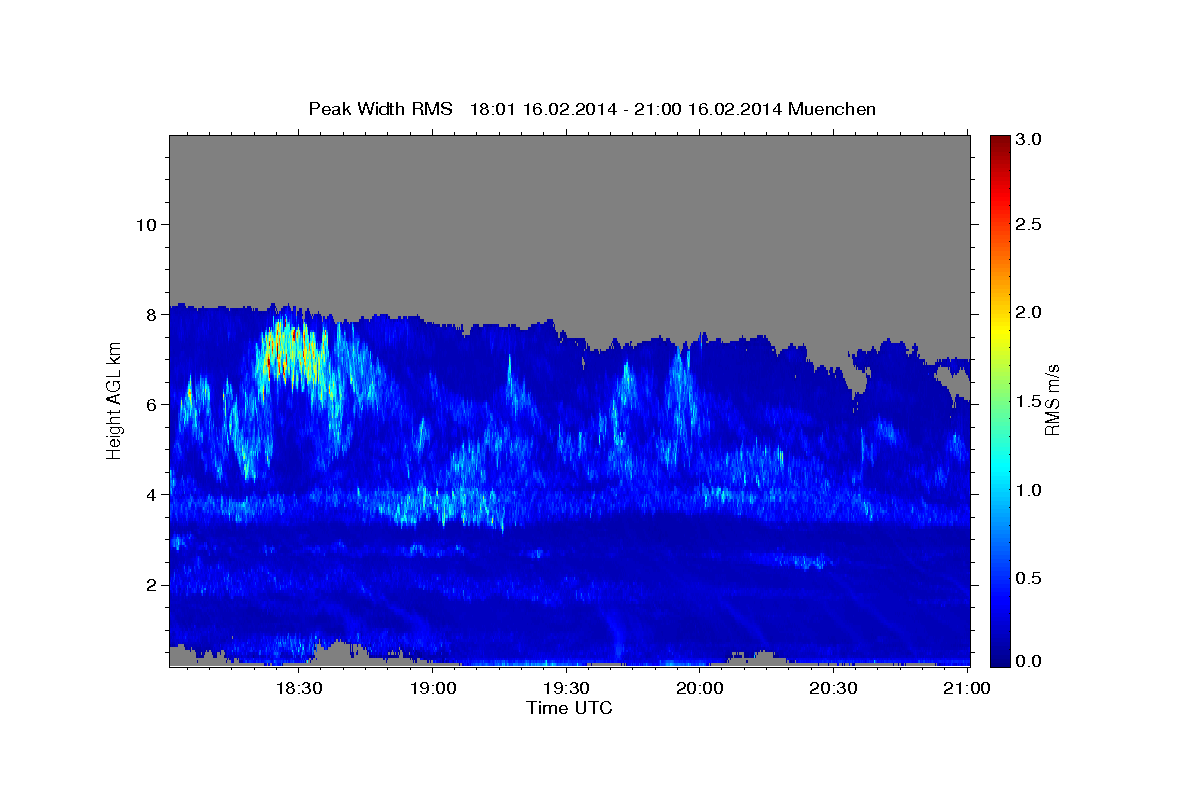
Task: Click the plot title 'Peak Width RMS' text
Action: (x=380, y=109)
